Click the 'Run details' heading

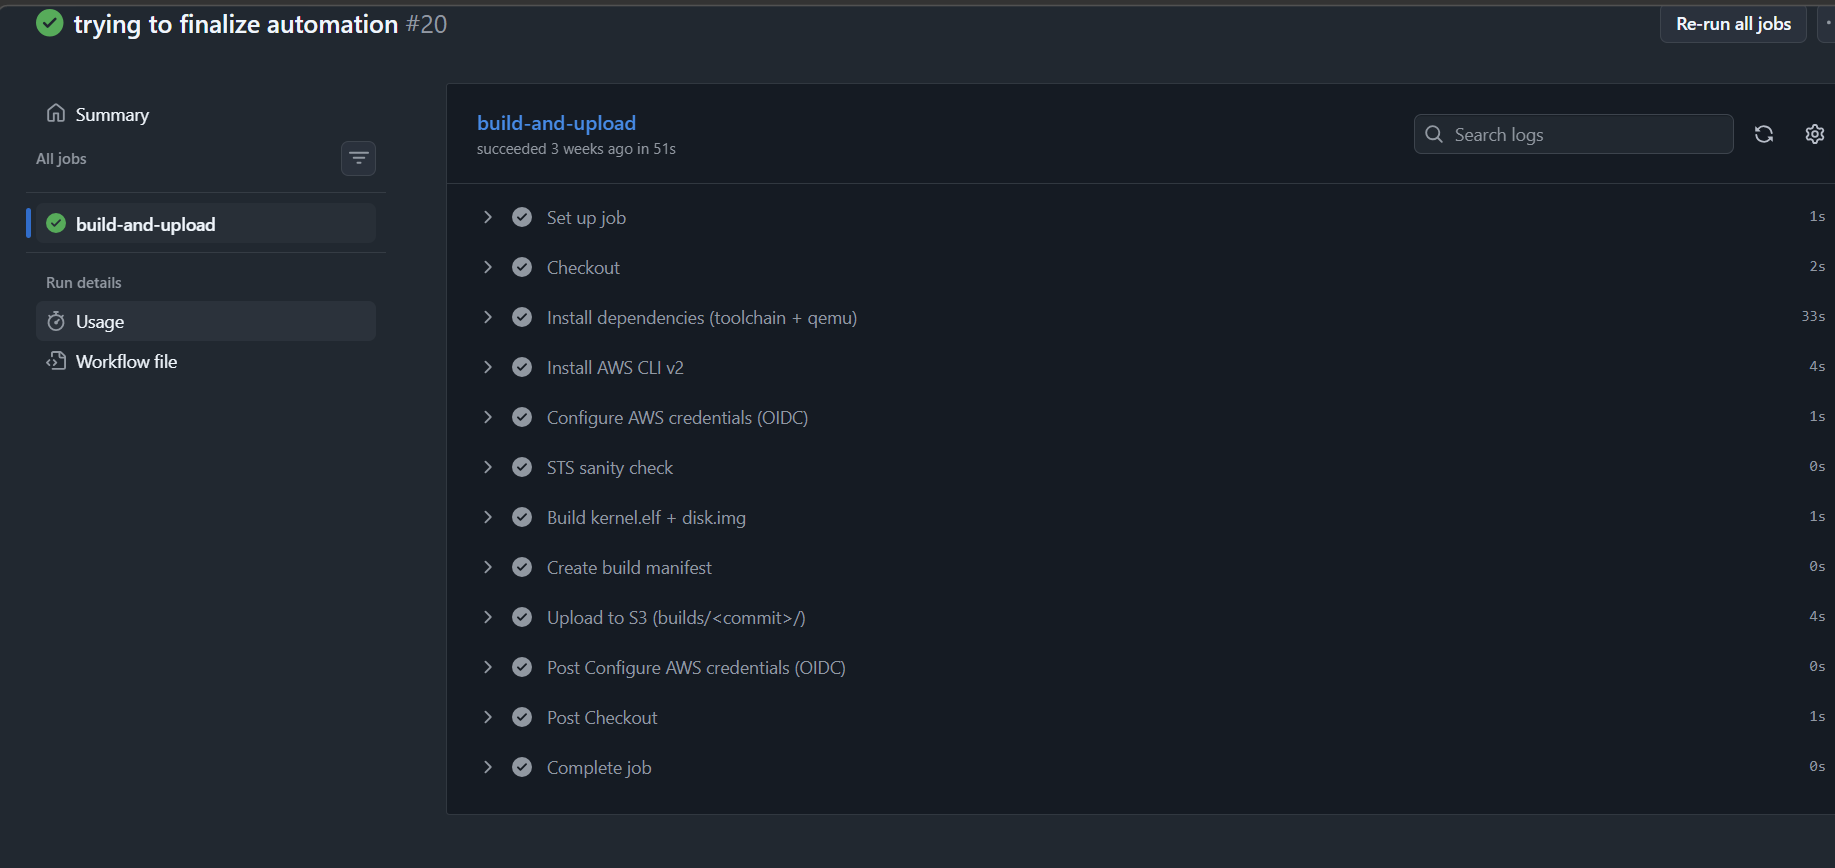(x=84, y=282)
